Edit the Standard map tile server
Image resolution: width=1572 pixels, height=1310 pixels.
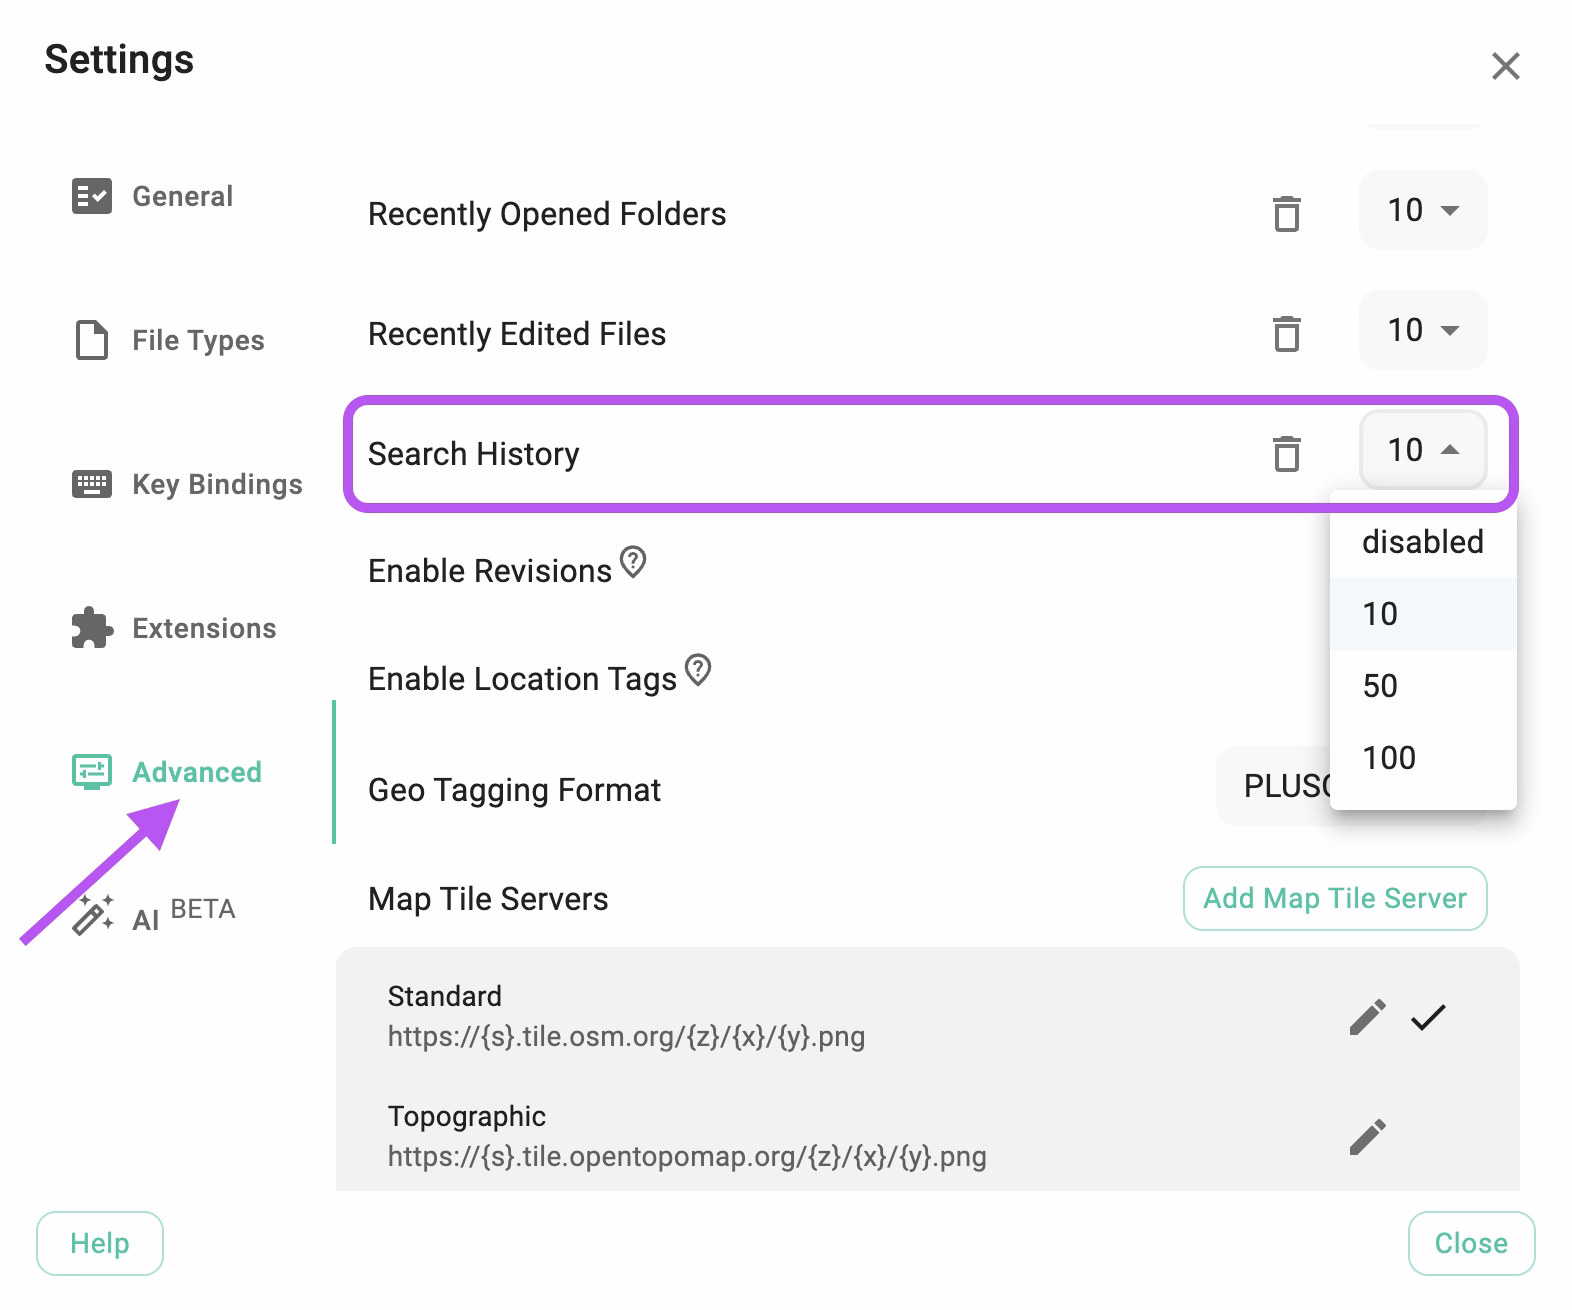tap(1366, 1016)
